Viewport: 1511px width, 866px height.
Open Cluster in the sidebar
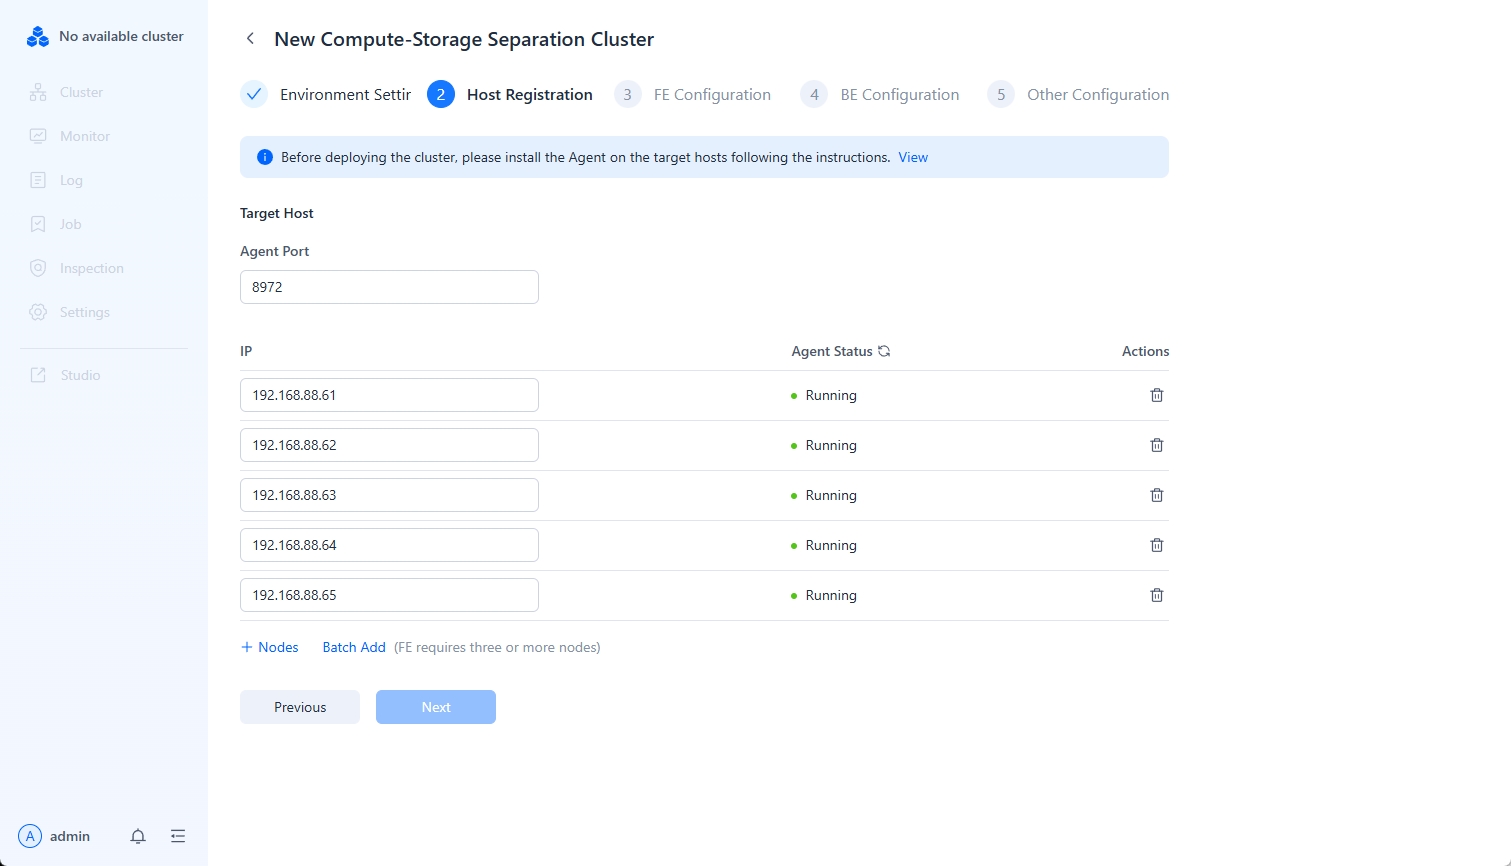click(81, 92)
